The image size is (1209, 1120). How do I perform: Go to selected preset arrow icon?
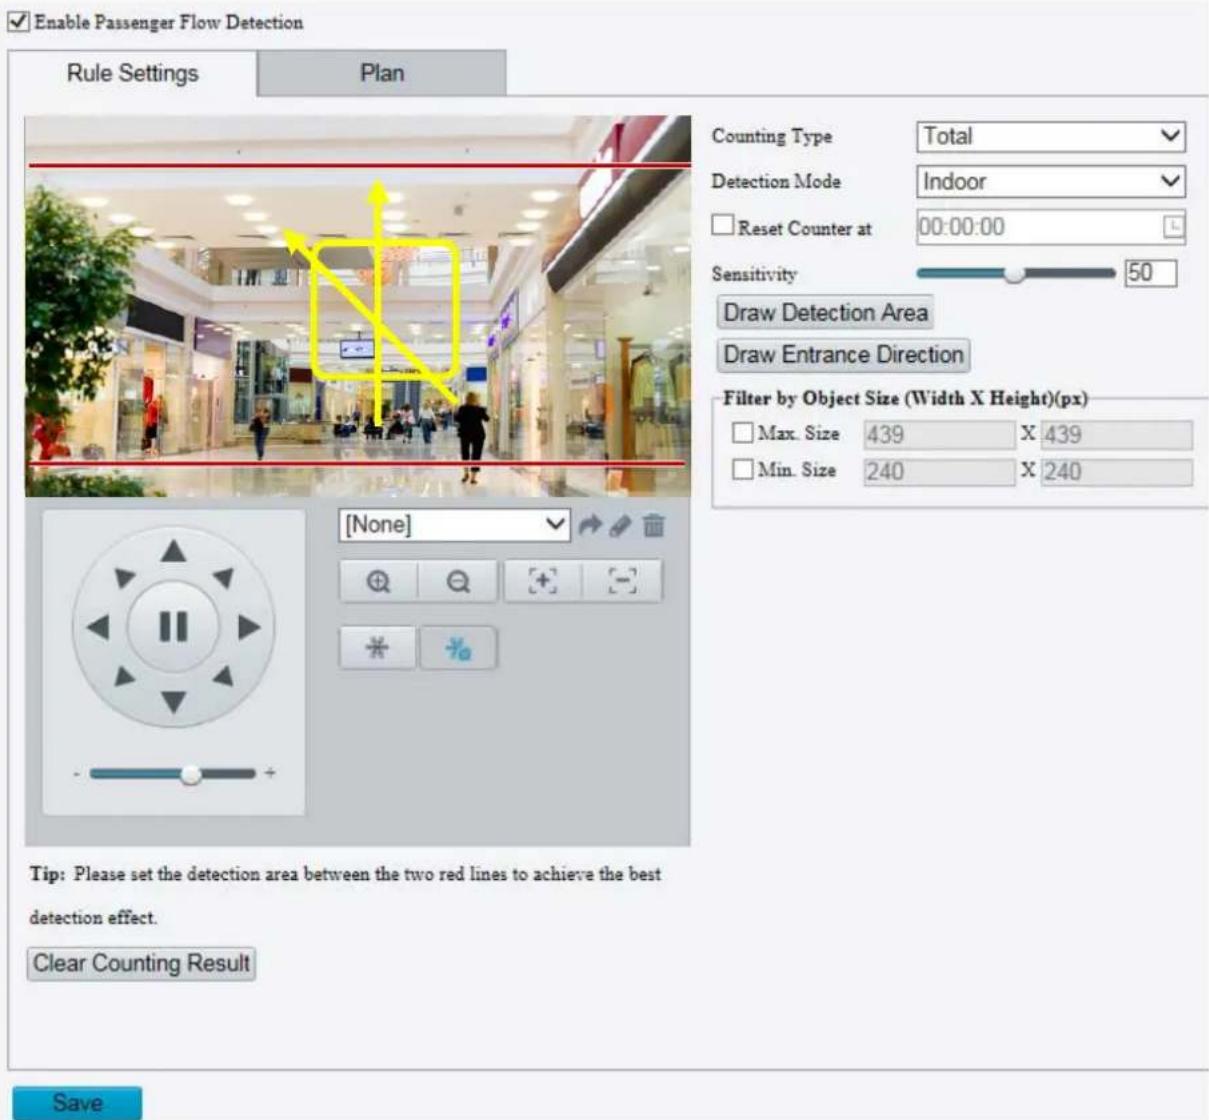(x=590, y=525)
